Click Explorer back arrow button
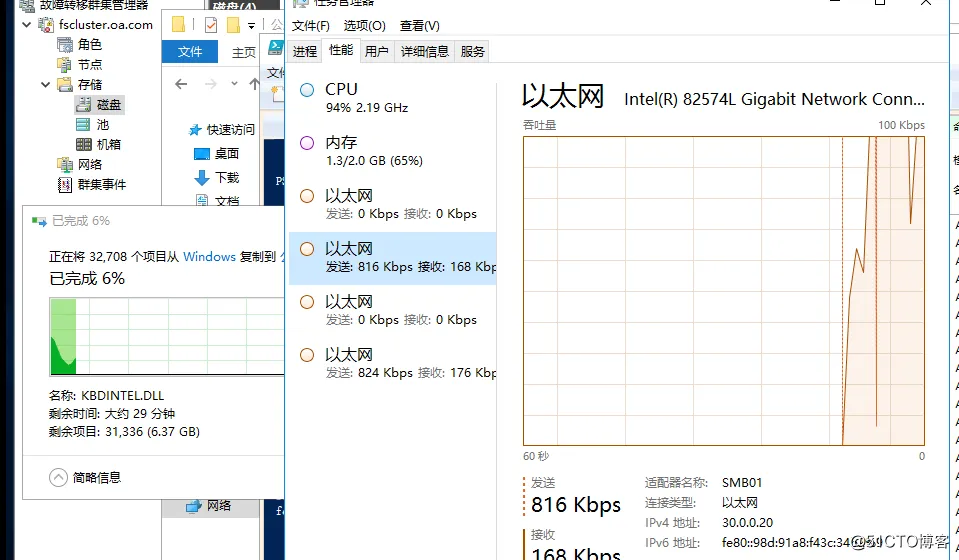Viewport: 959px width, 560px height. click(x=181, y=84)
